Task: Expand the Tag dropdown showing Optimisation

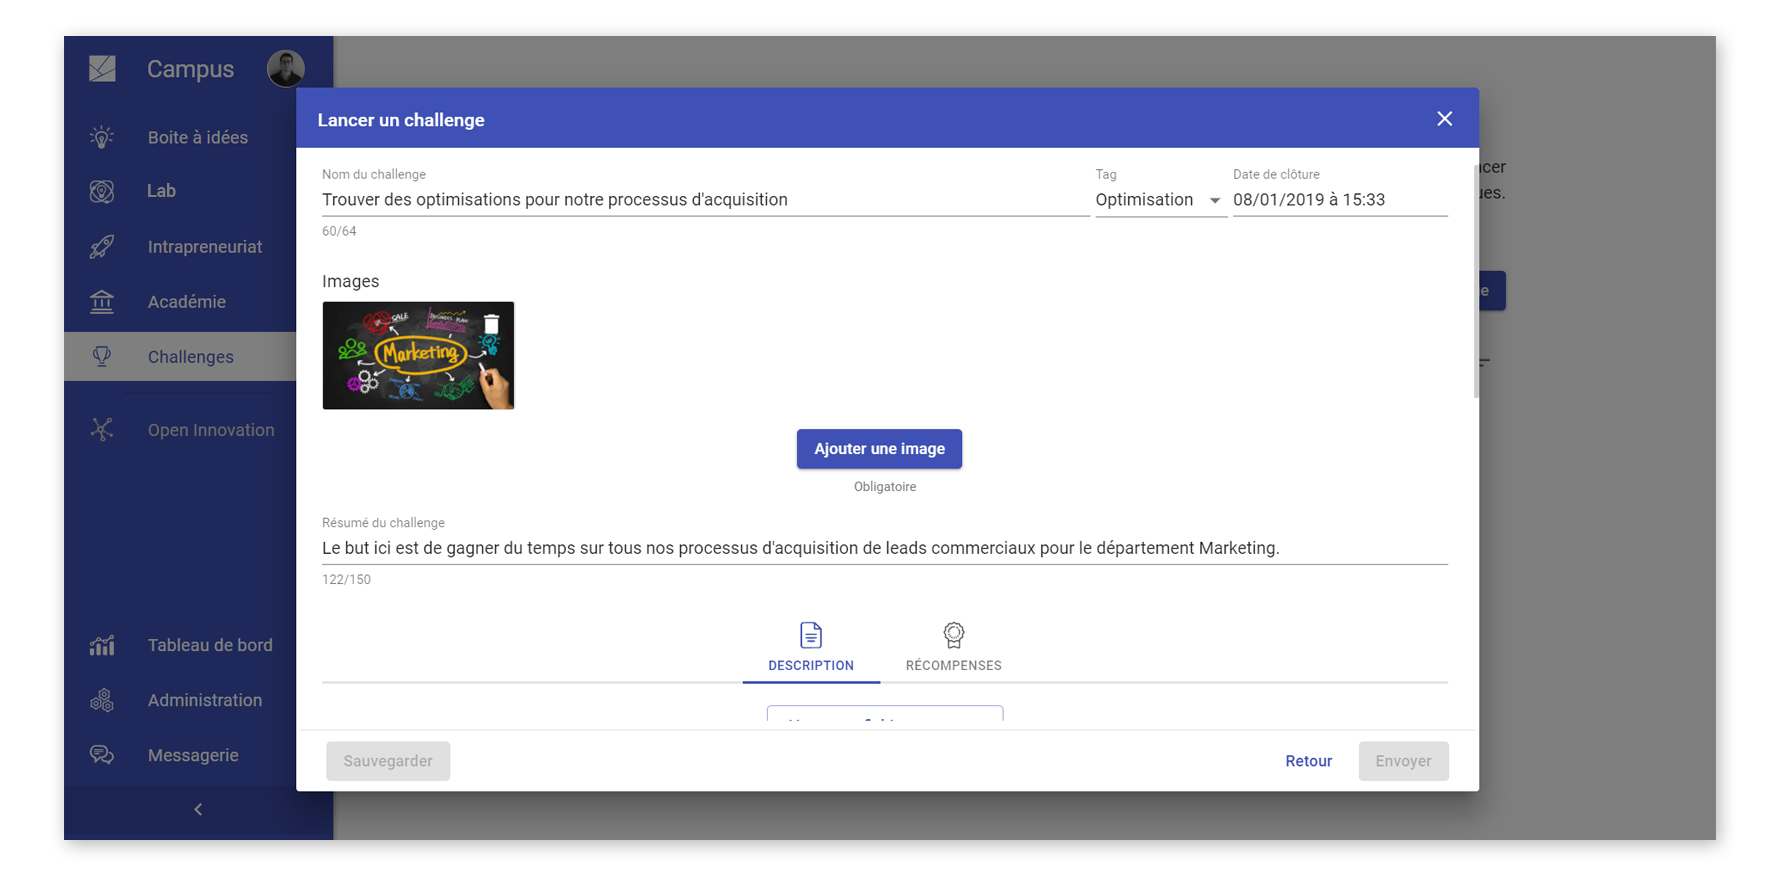Action: [1160, 200]
